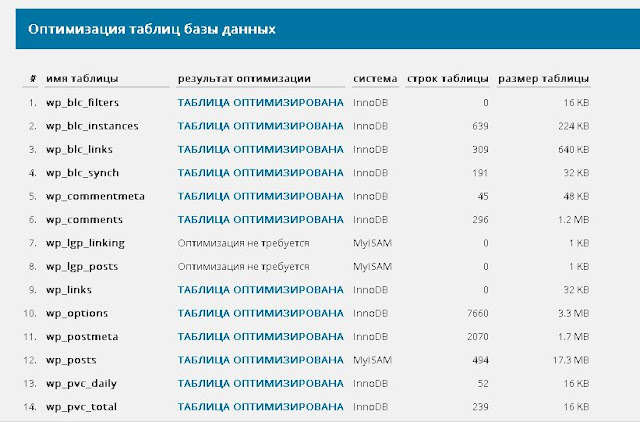Select table name wp_postmeta
This screenshot has width=640, height=422.
coord(82,337)
